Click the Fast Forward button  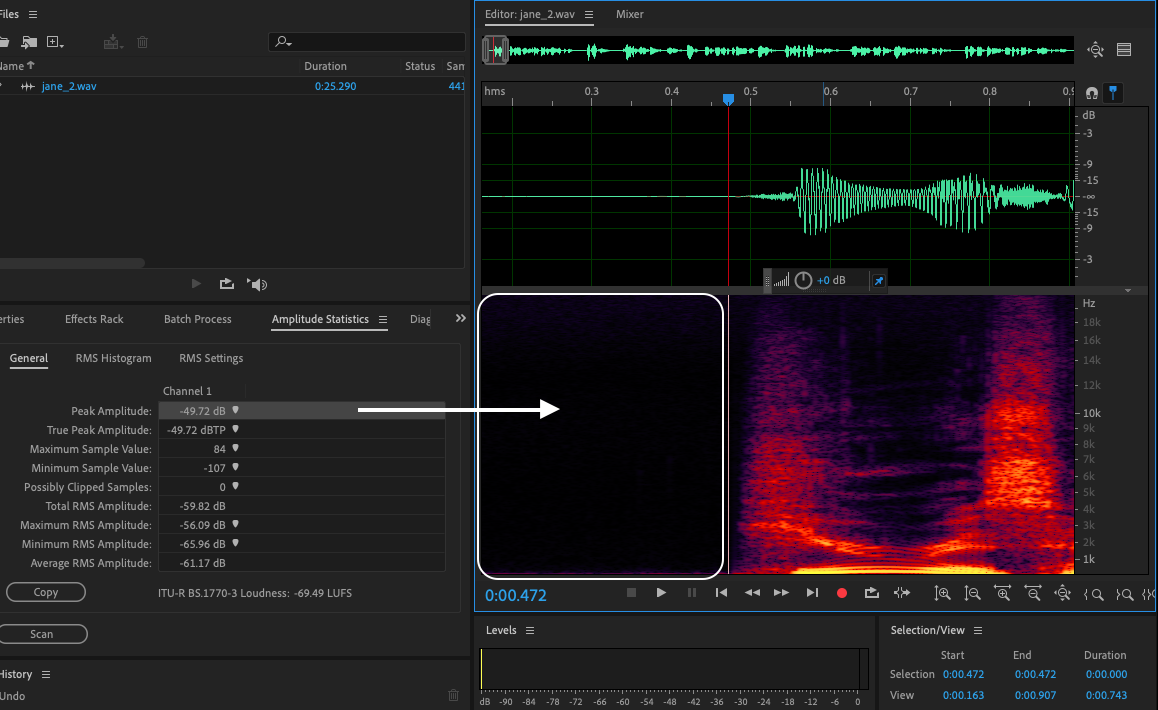click(x=781, y=593)
